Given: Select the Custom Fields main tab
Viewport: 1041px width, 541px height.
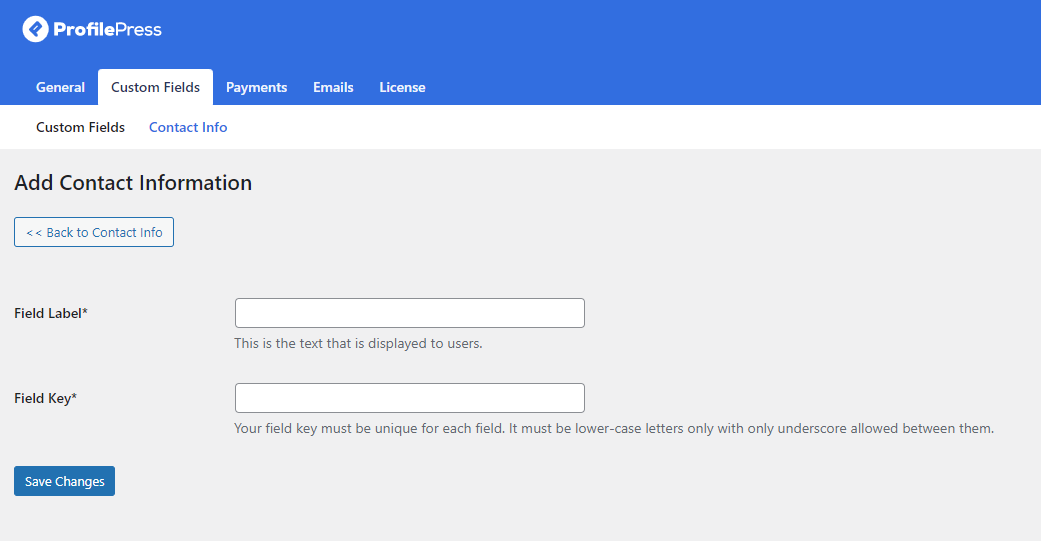Looking at the screenshot, I should pyautogui.click(x=155, y=87).
